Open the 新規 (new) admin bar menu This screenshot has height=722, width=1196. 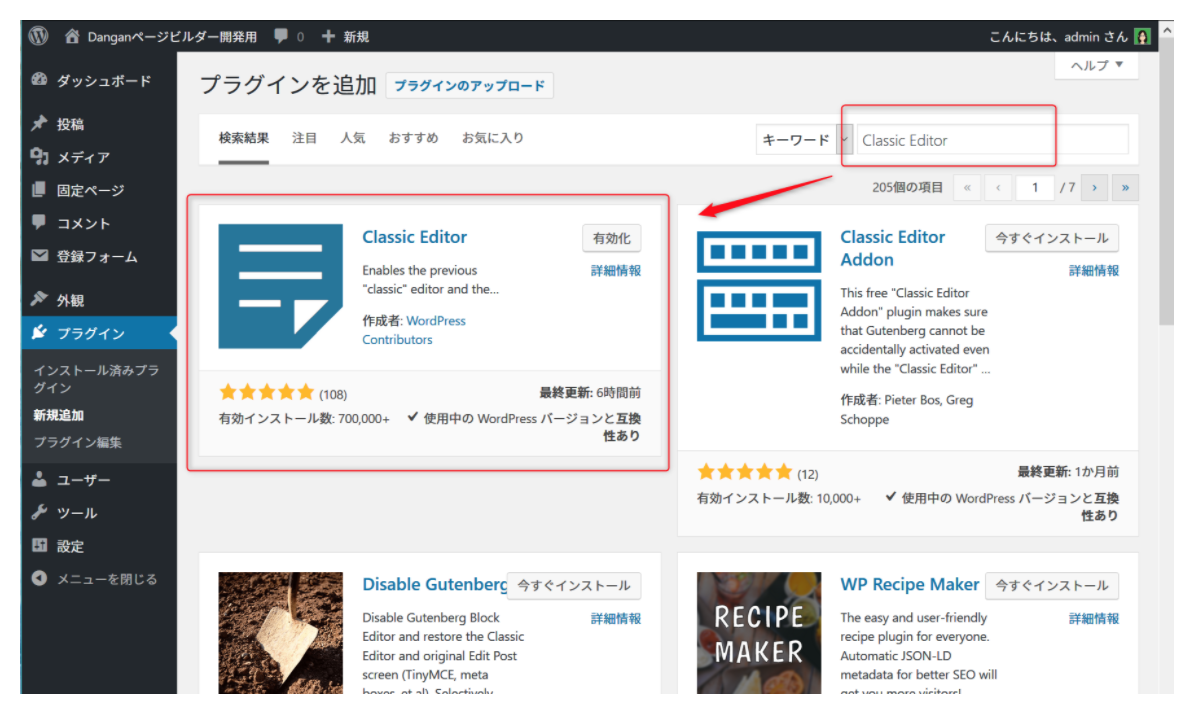click(x=346, y=36)
